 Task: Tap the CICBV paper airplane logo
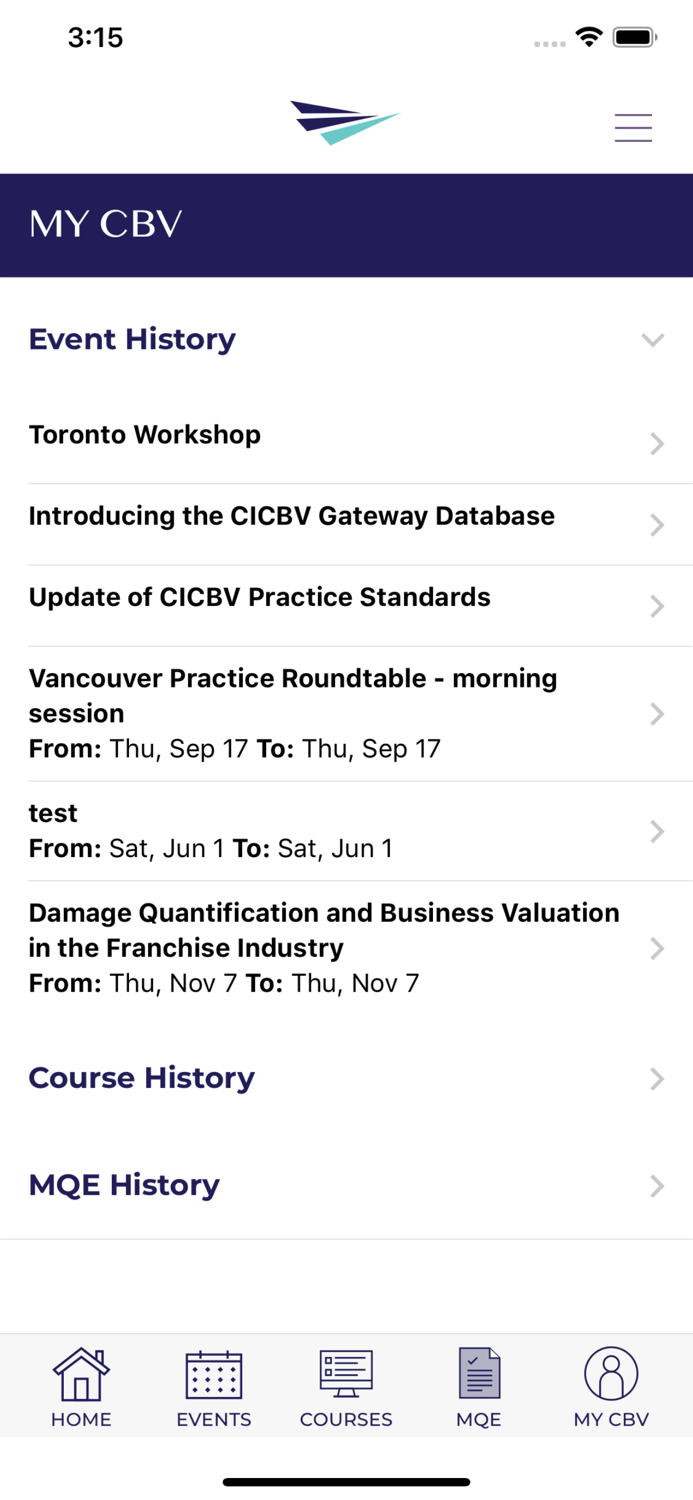click(x=346, y=120)
